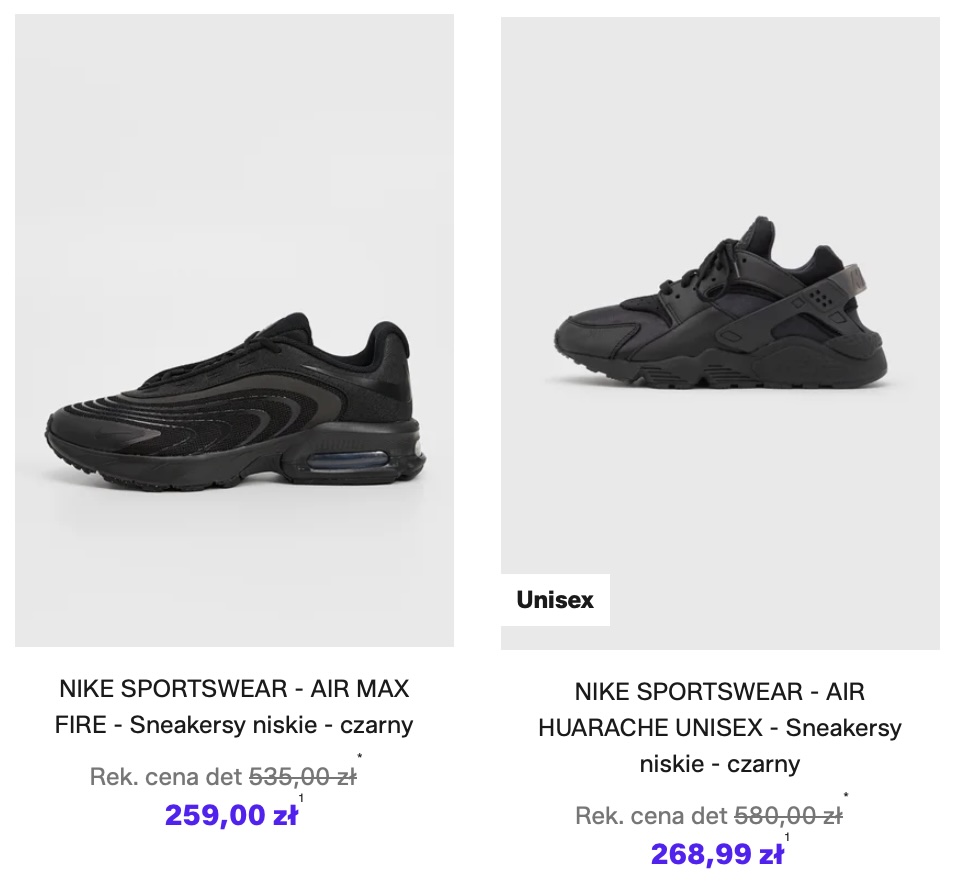Open the NIKE SPORTSWEAR - AIR MAX title link
Viewport: 961px width, 886px height.
click(x=234, y=689)
